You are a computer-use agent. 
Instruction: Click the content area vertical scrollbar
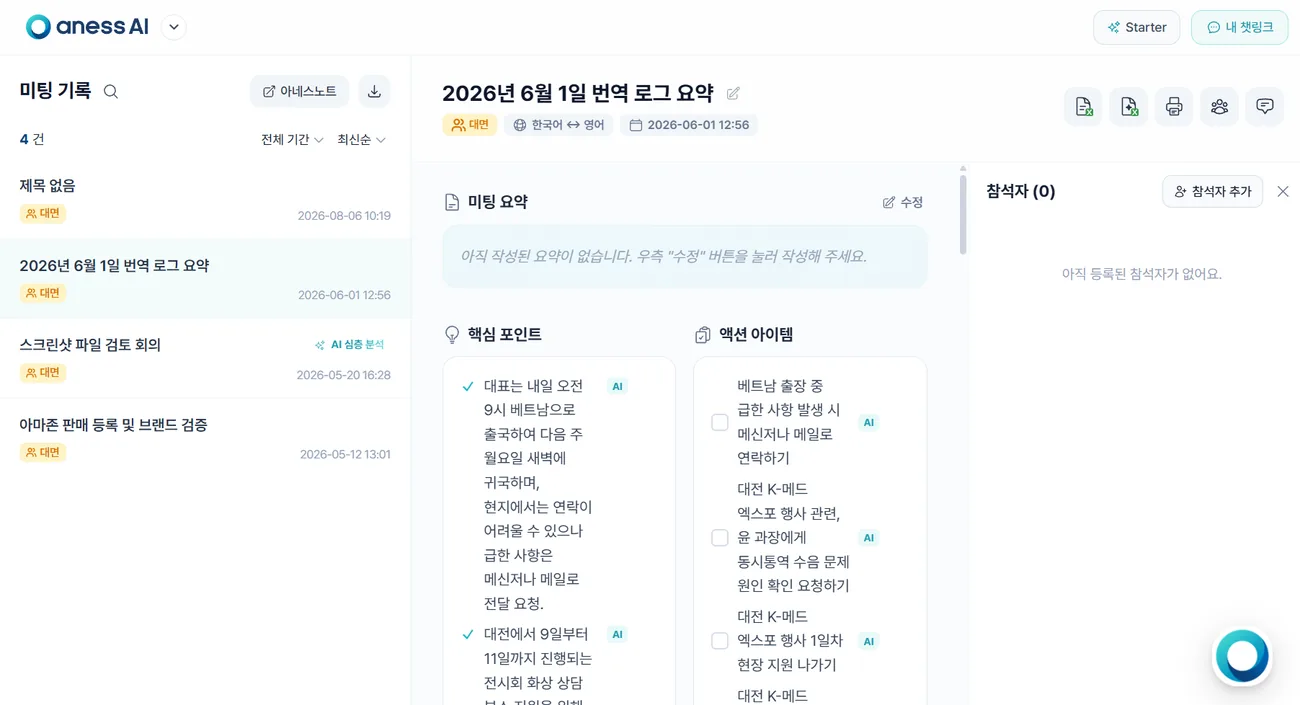click(963, 212)
